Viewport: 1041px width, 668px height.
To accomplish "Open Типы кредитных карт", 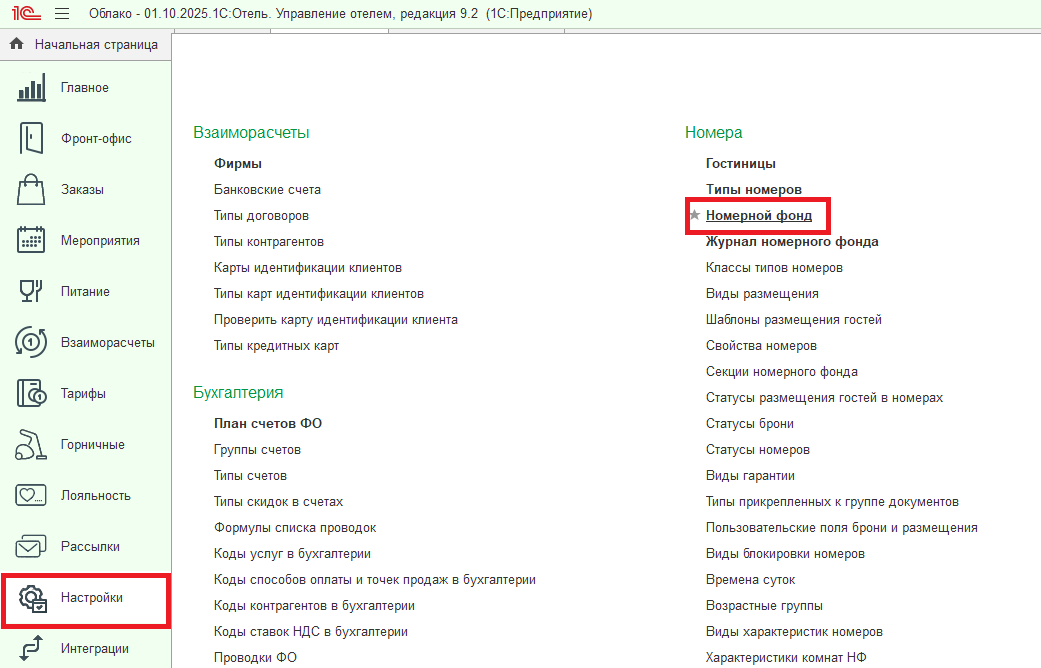I will (x=276, y=345).
